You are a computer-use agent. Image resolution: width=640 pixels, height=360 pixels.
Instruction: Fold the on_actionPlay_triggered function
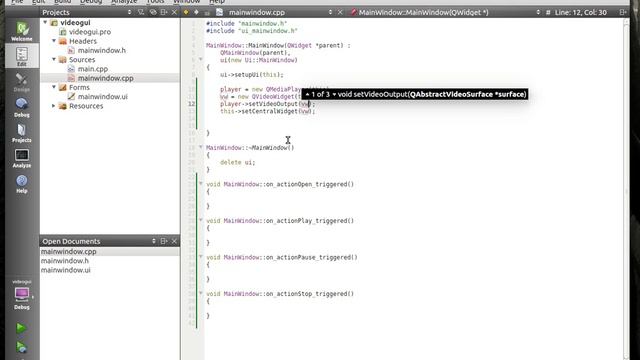point(201,220)
